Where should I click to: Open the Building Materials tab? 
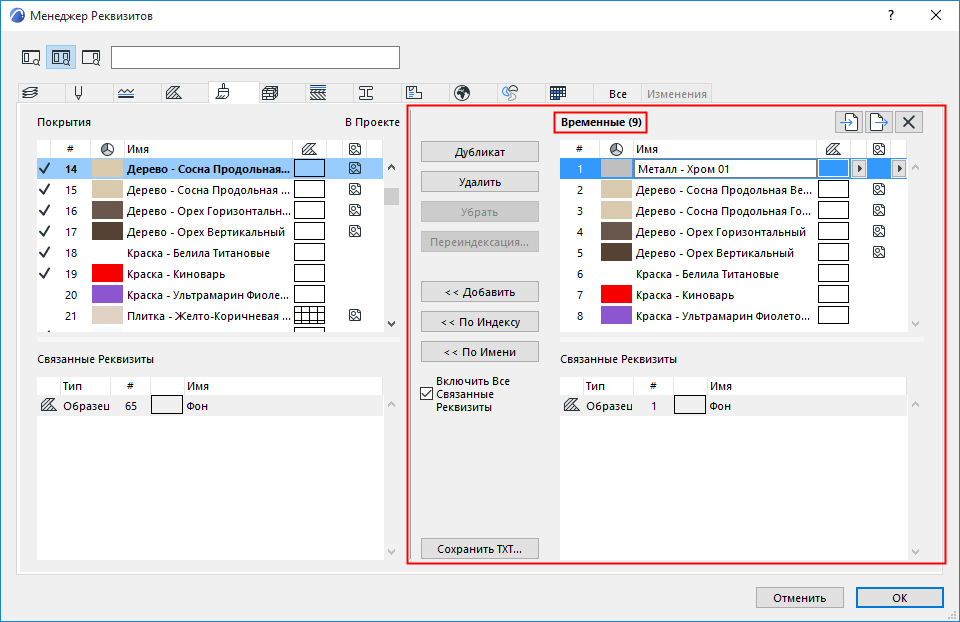pos(270,93)
